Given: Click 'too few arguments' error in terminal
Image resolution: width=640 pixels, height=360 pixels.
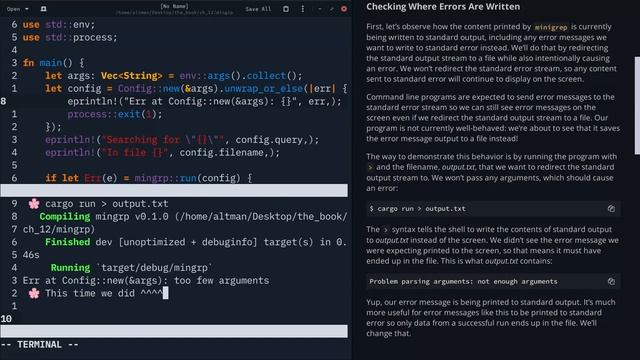Looking at the screenshot, I should (x=222, y=281).
